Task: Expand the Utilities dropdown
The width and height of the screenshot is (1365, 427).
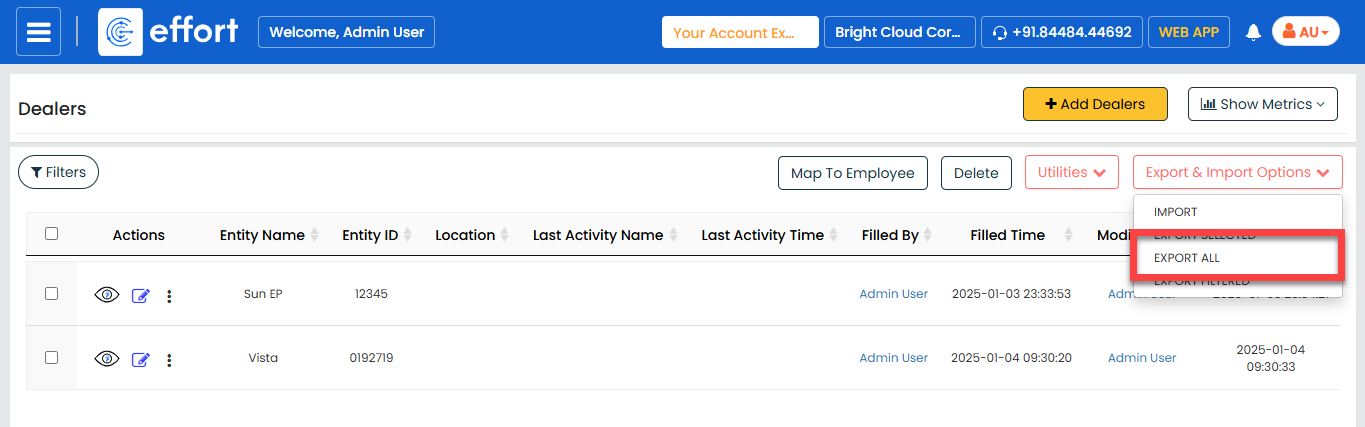Action: pyautogui.click(x=1071, y=173)
